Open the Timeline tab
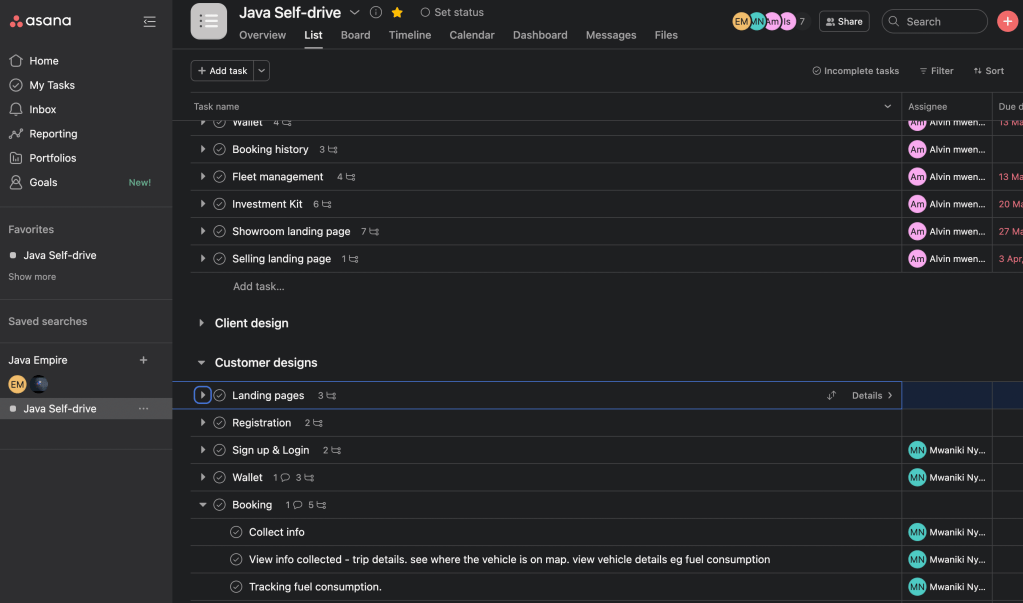Image resolution: width=1023 pixels, height=603 pixels. pyautogui.click(x=410, y=35)
